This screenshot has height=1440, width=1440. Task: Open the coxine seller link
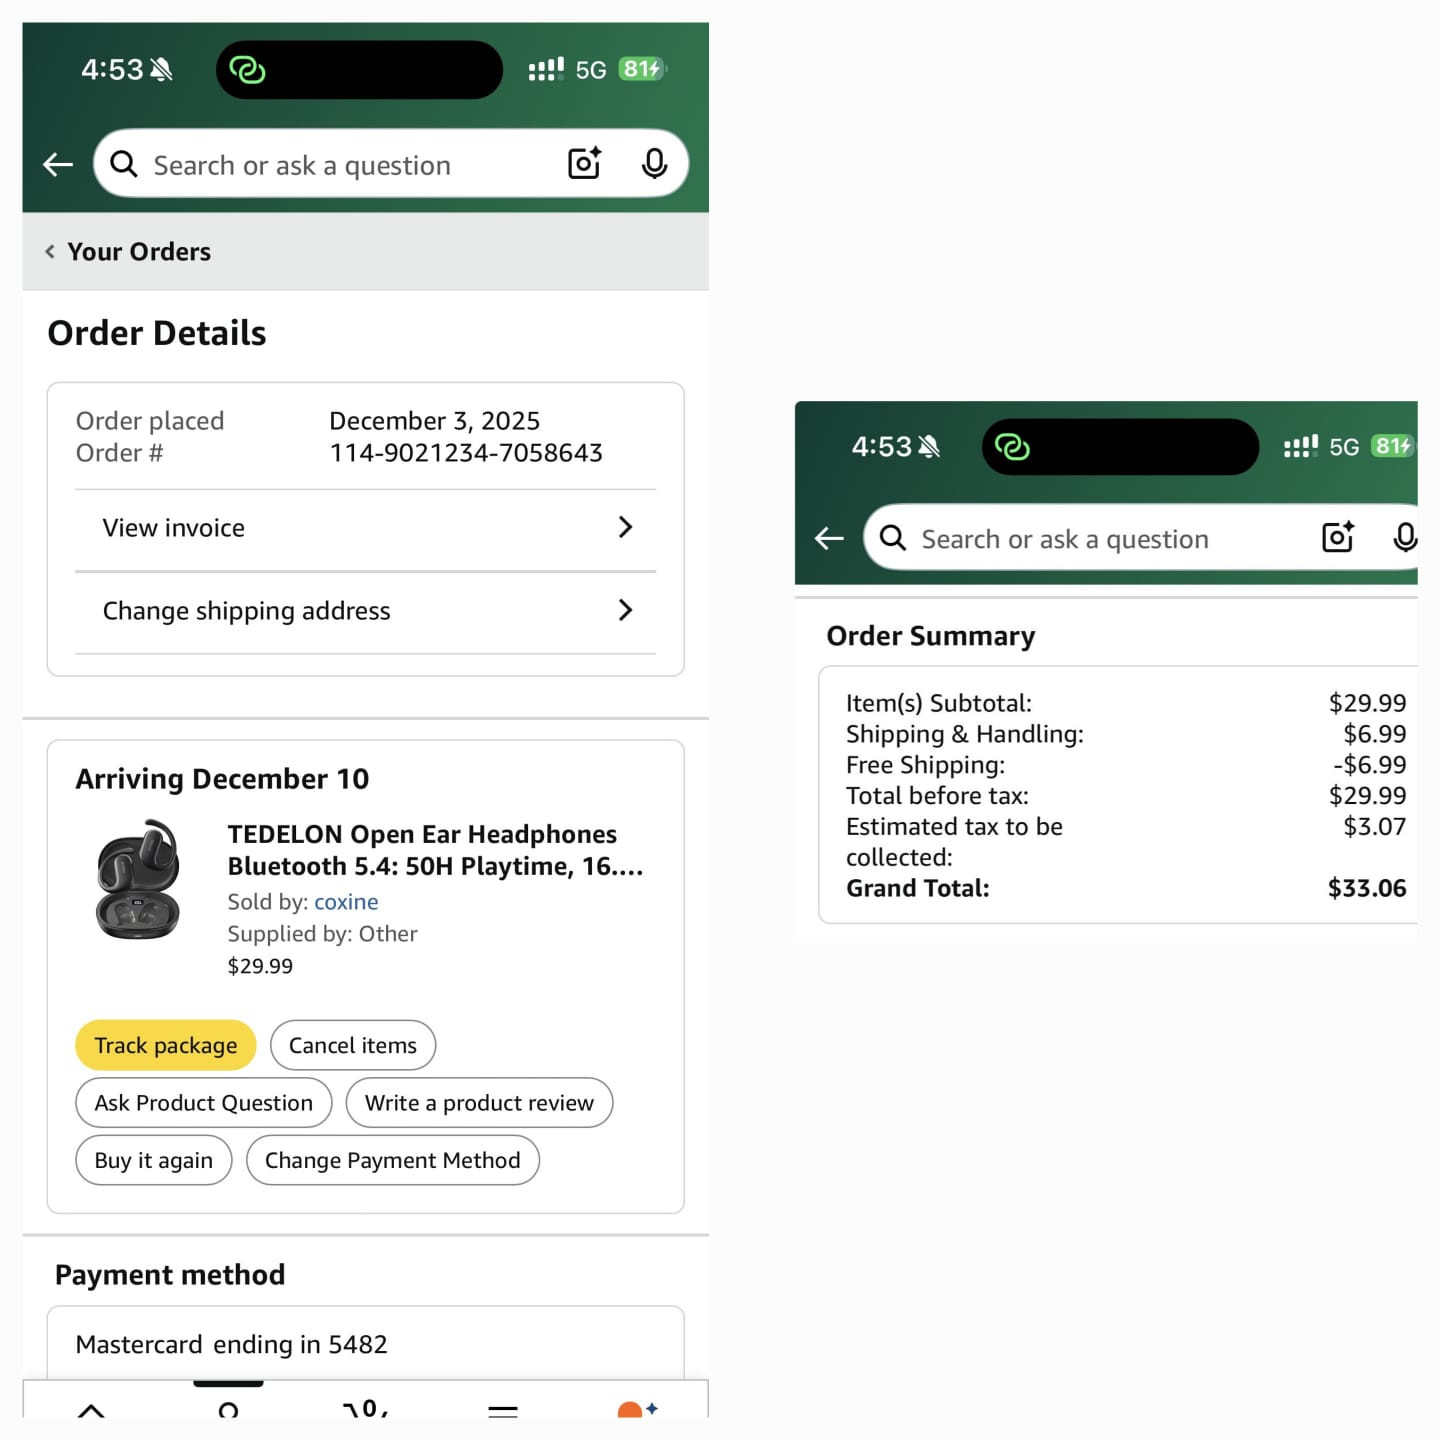pos(346,902)
